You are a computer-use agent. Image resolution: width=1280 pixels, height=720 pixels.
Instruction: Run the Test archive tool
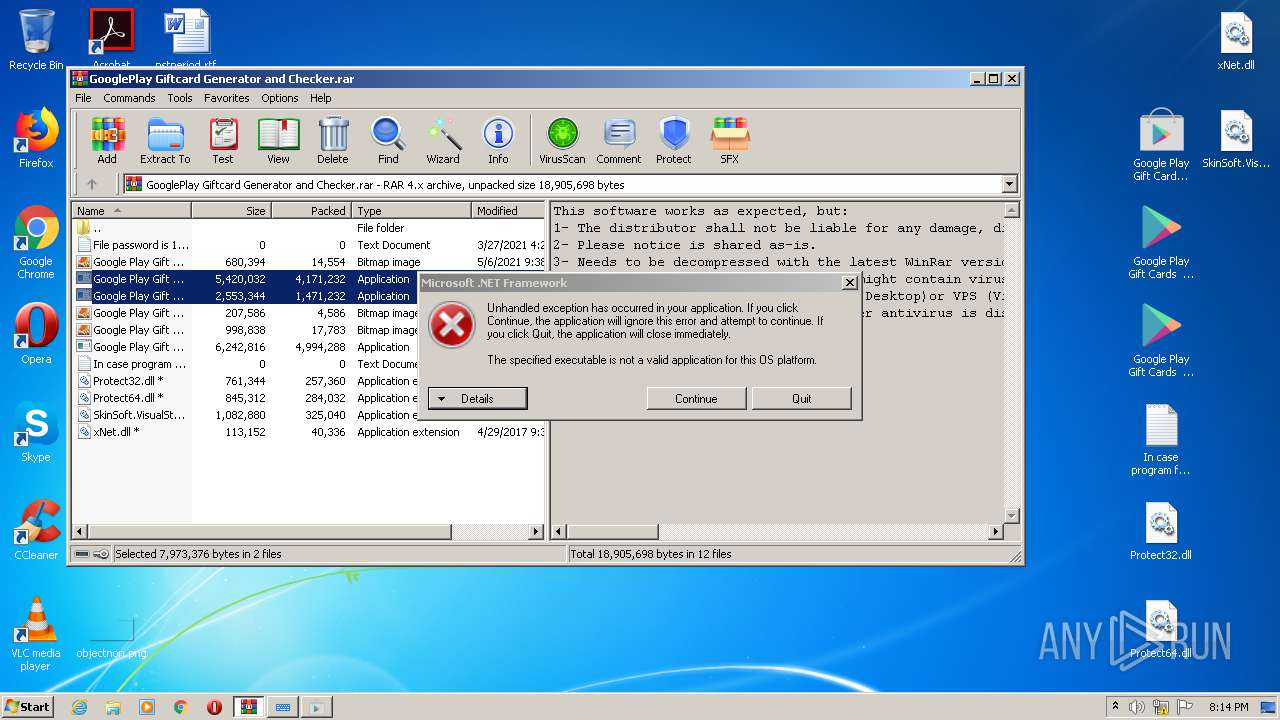tap(223, 141)
